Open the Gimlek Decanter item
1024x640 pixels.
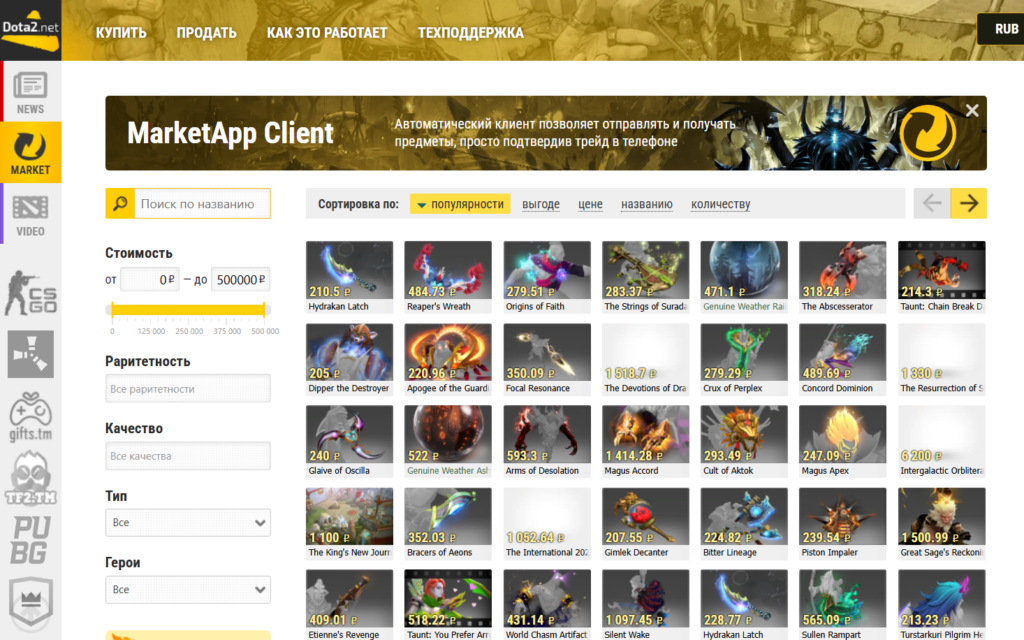646,524
